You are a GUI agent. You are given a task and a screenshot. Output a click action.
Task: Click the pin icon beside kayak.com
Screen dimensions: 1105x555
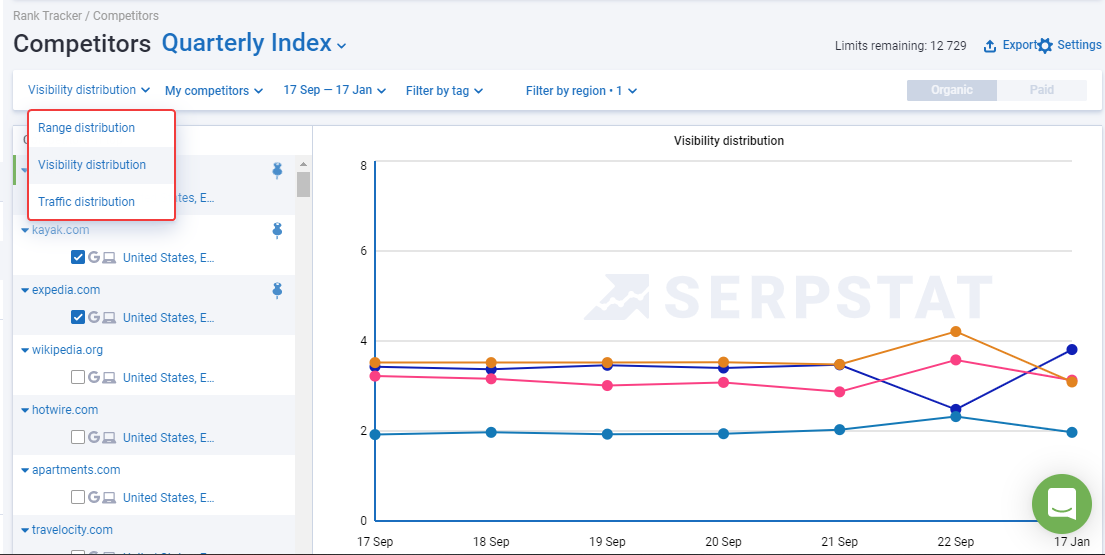277,230
